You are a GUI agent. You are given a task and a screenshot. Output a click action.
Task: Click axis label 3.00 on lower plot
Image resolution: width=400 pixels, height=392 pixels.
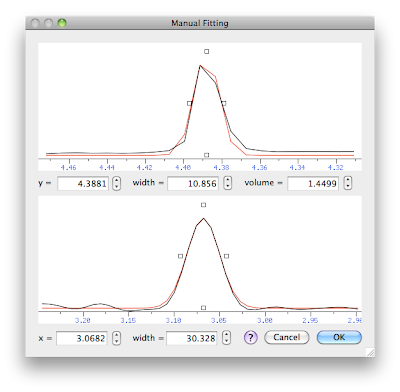[x=265, y=320]
